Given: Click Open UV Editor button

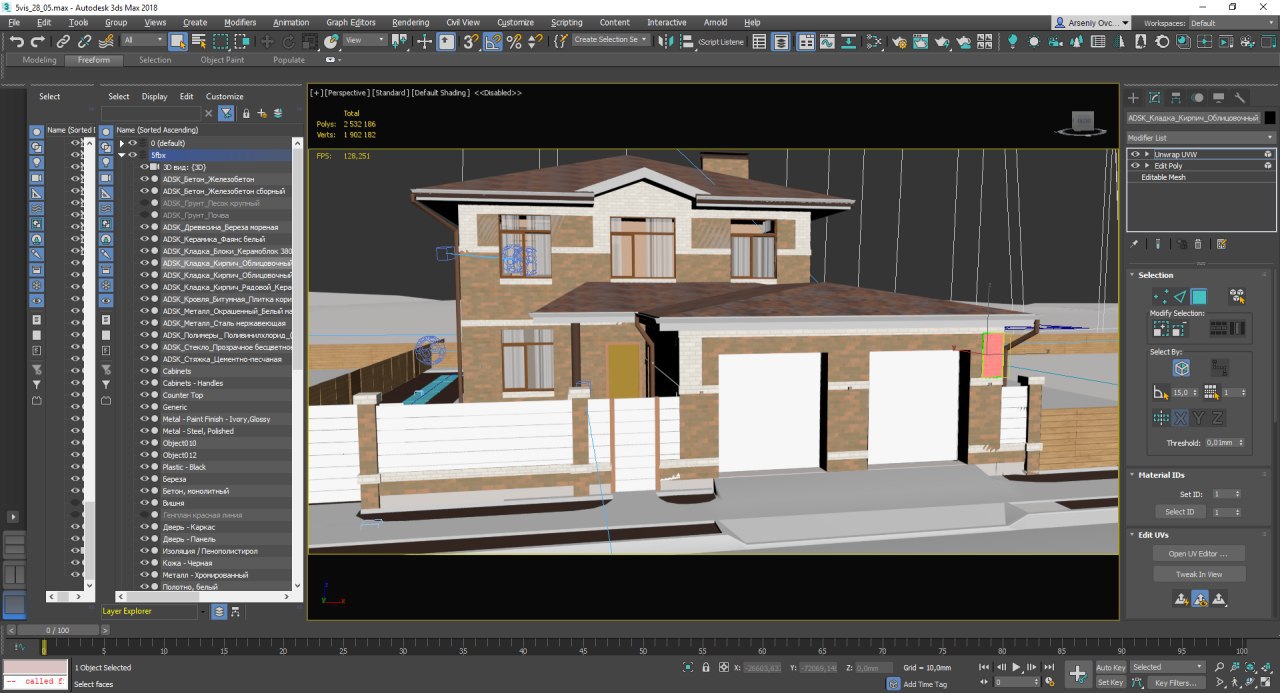Looking at the screenshot, I should click(1198, 553).
